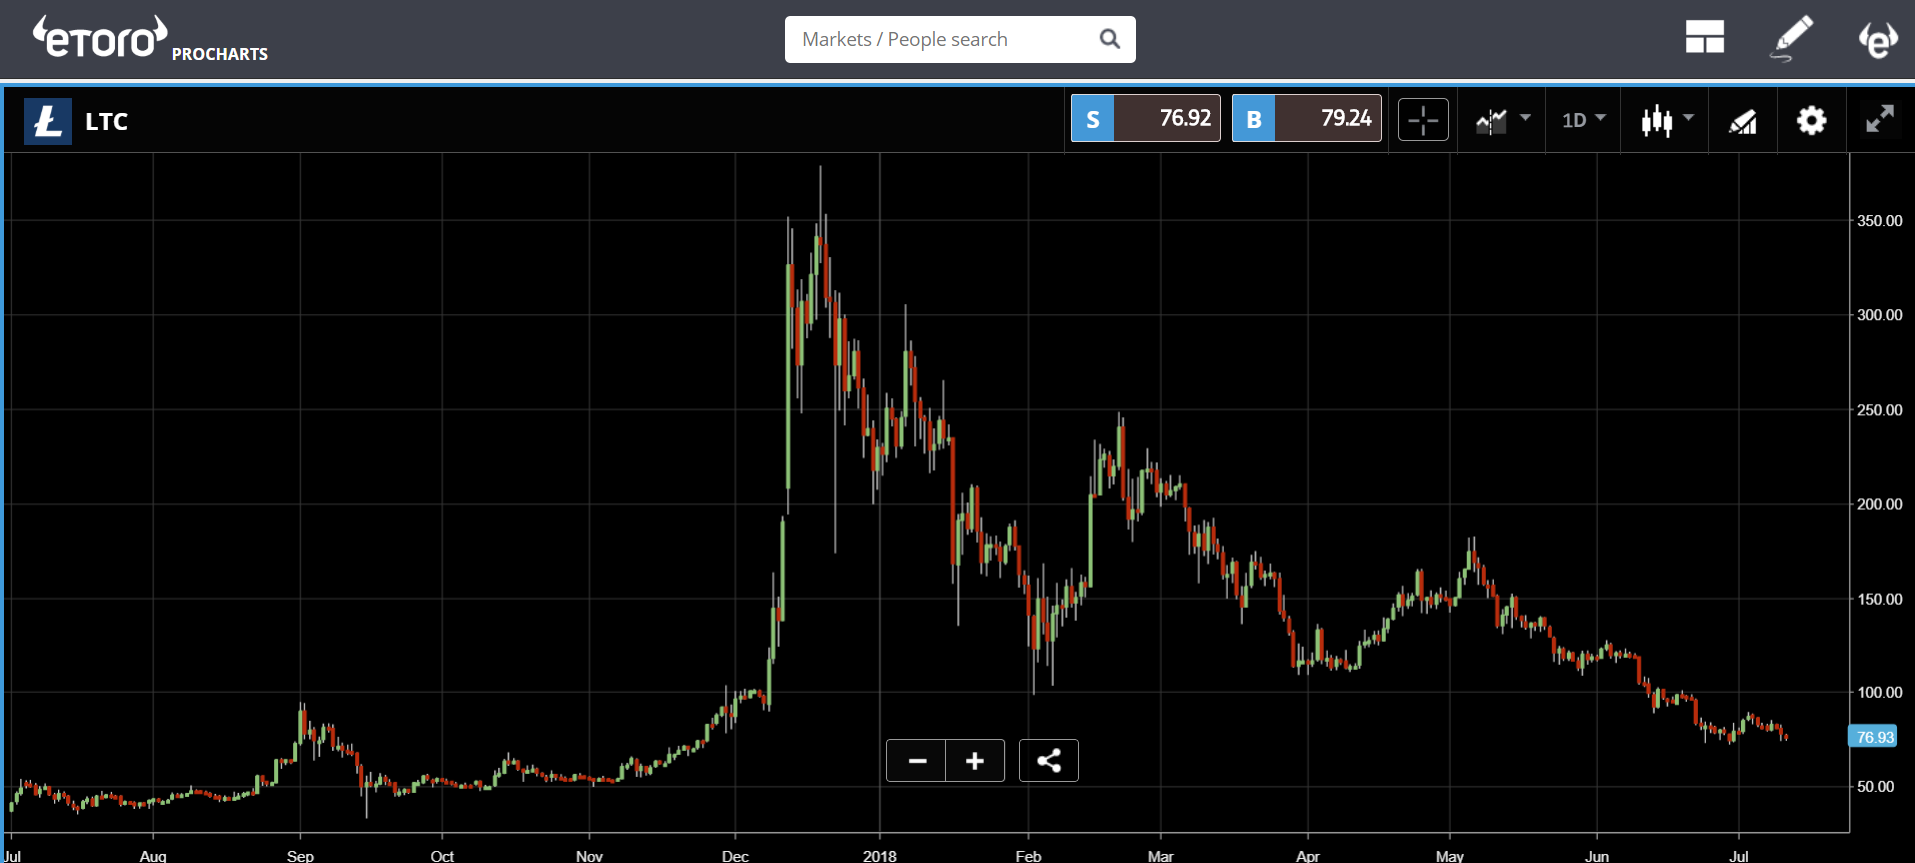Open the chart layout grid selector
Image resolution: width=1915 pixels, height=863 pixels.
[1704, 38]
